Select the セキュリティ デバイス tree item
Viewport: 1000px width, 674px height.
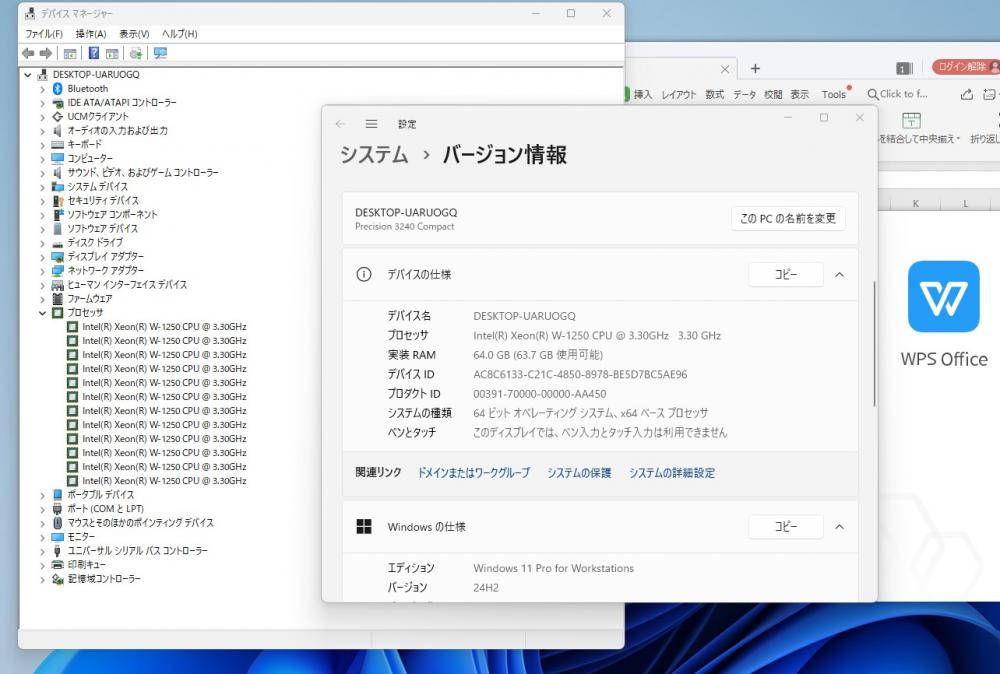[103, 200]
